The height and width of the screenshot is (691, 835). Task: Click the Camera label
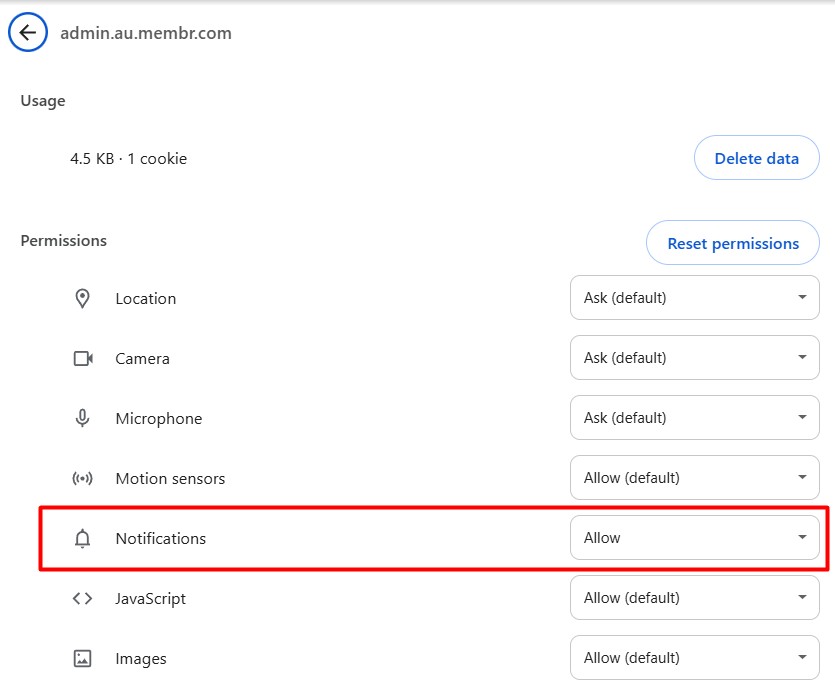click(x=143, y=358)
